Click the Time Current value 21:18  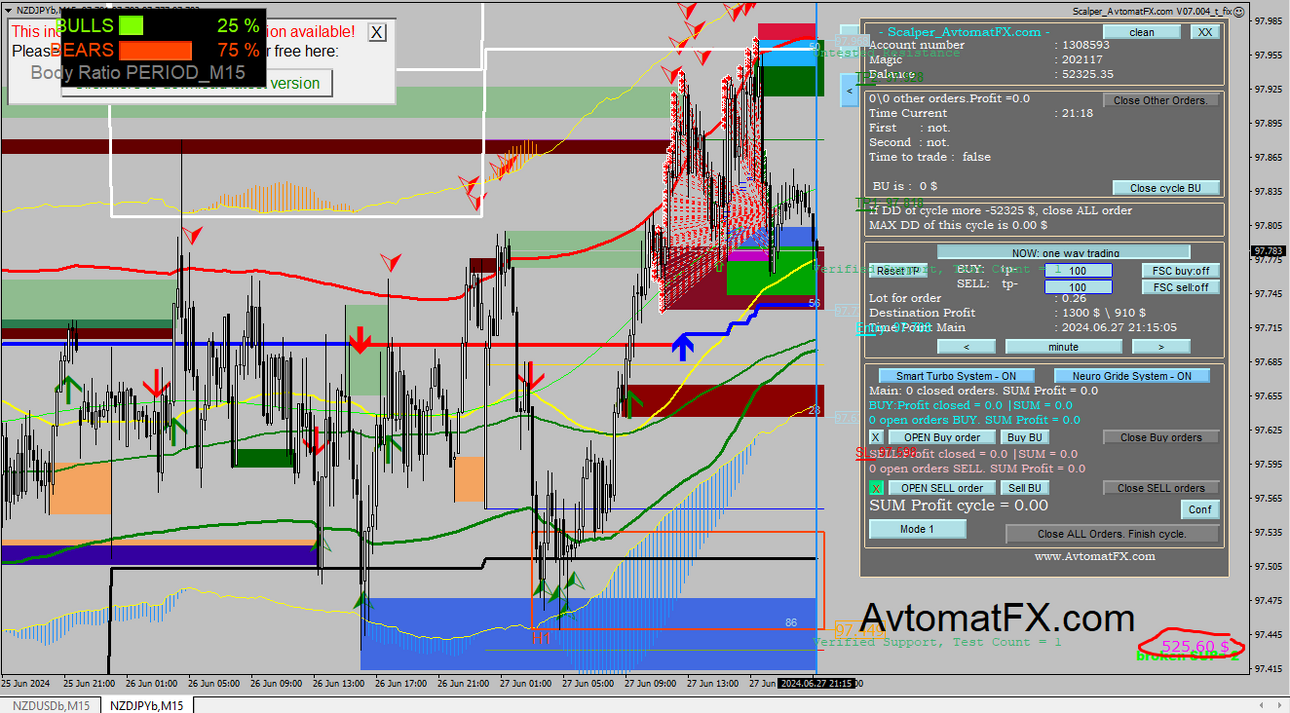click(1077, 113)
